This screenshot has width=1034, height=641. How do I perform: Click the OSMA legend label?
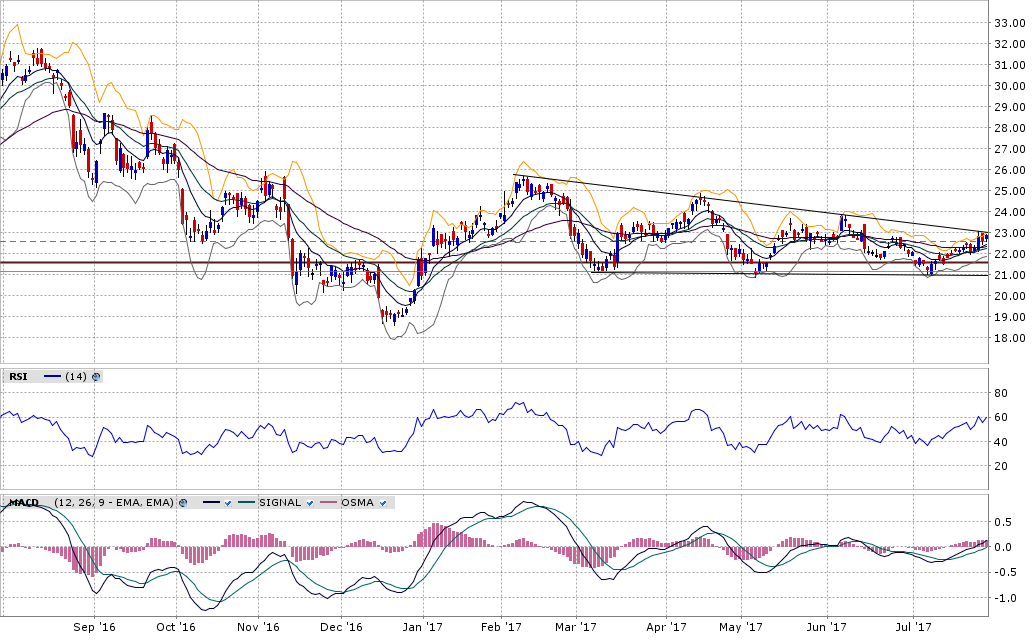(357, 503)
